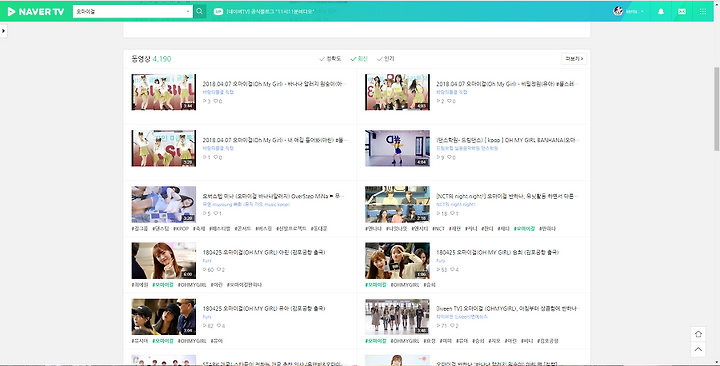Go to page top with arrow button
The width and height of the screenshot is (720, 366).
(698, 349)
